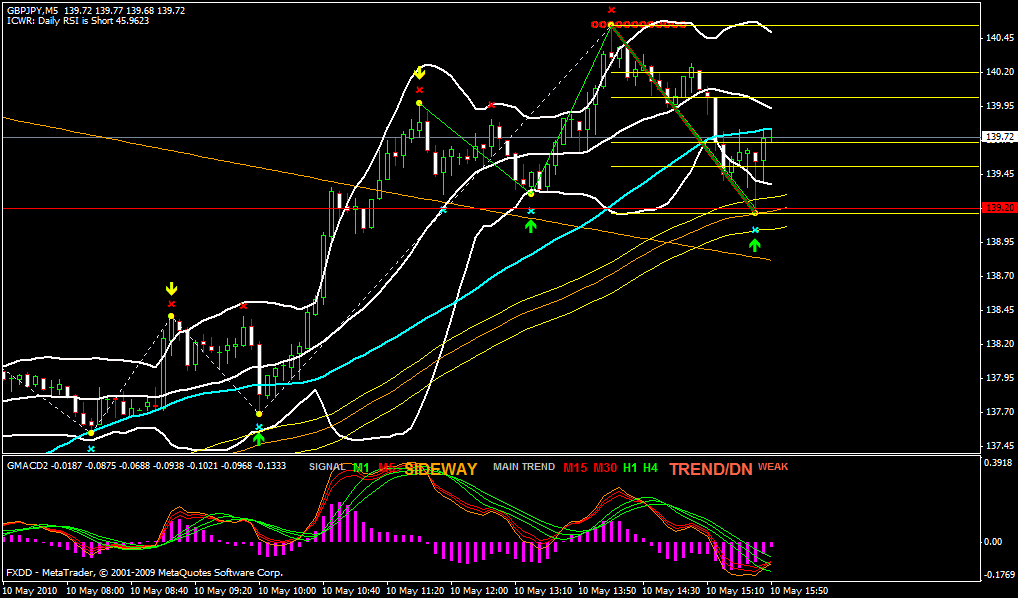This screenshot has width=1018, height=598.
Task: Select the row of red dotted squares
Action: [638, 24]
